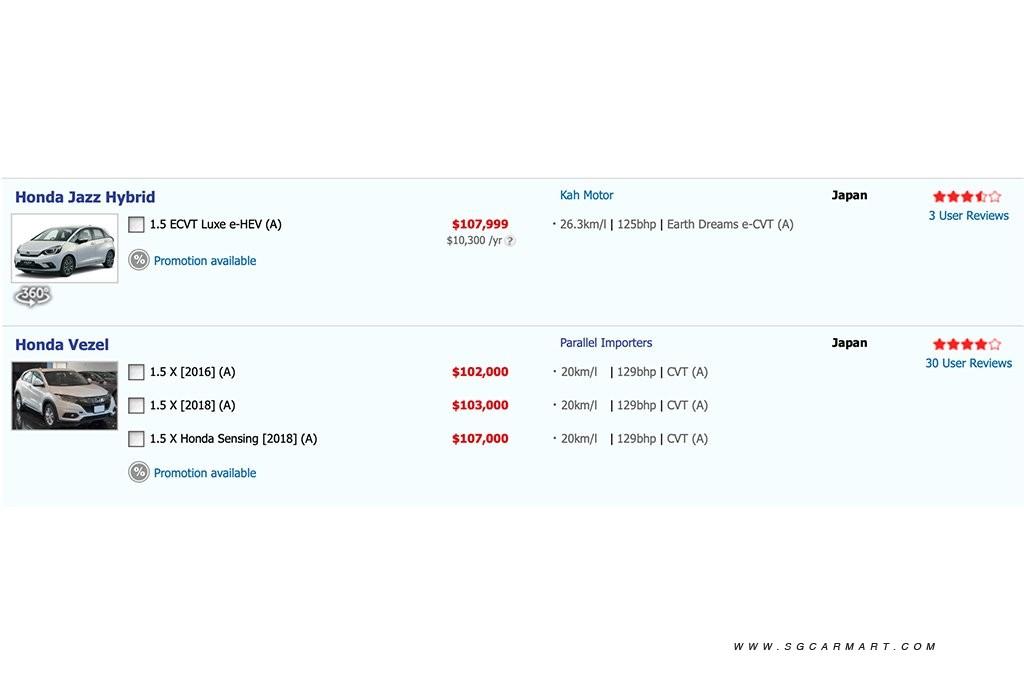This screenshot has width=1024, height=683.
Task: Open the 30 User Reviews link
Action: point(968,363)
